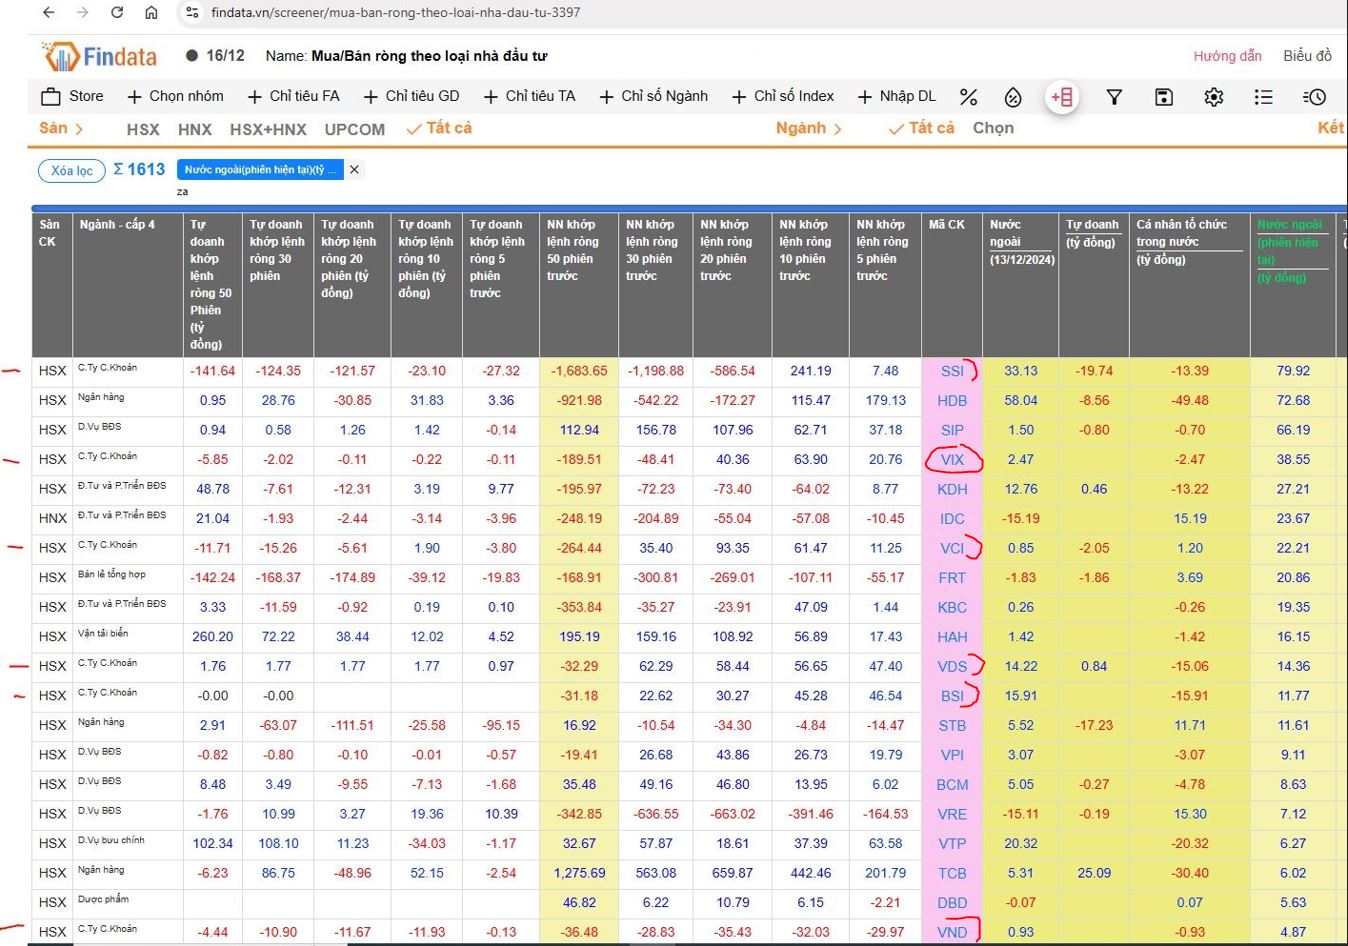Open the VND ticker
The image size is (1348, 946).
pyautogui.click(x=952, y=932)
